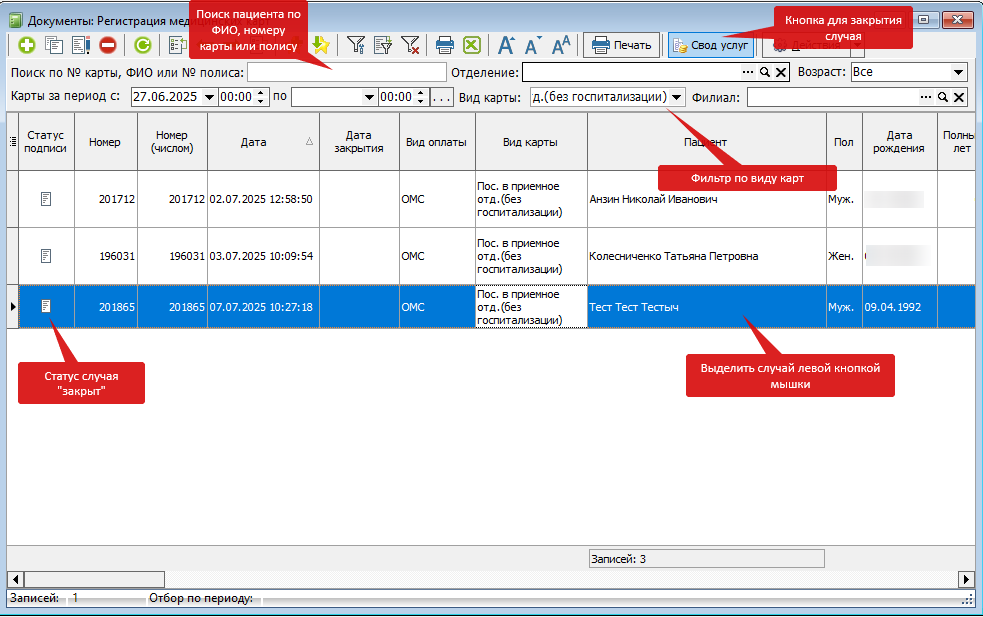Click card number 196031 cell
Viewport: 983px width, 617px height.
[x=105, y=256]
